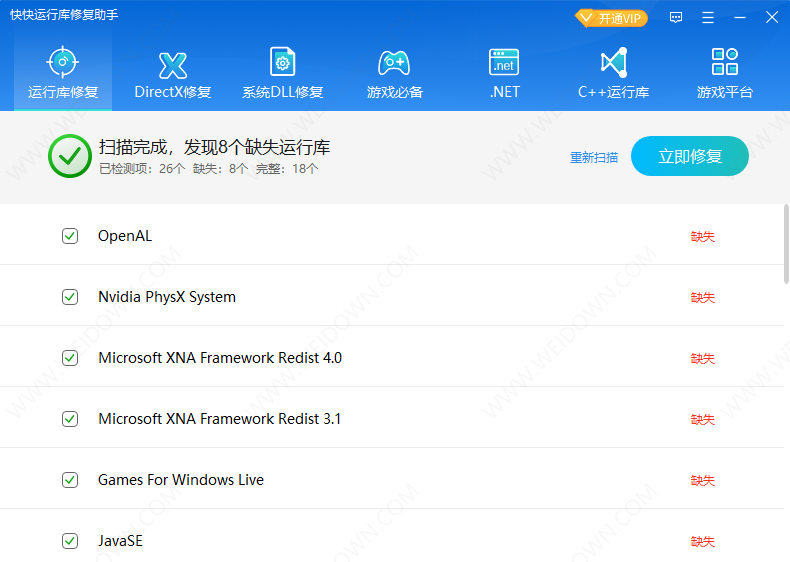
Task: Open the 运行库修复 runtime repair icon
Action: click(63, 63)
